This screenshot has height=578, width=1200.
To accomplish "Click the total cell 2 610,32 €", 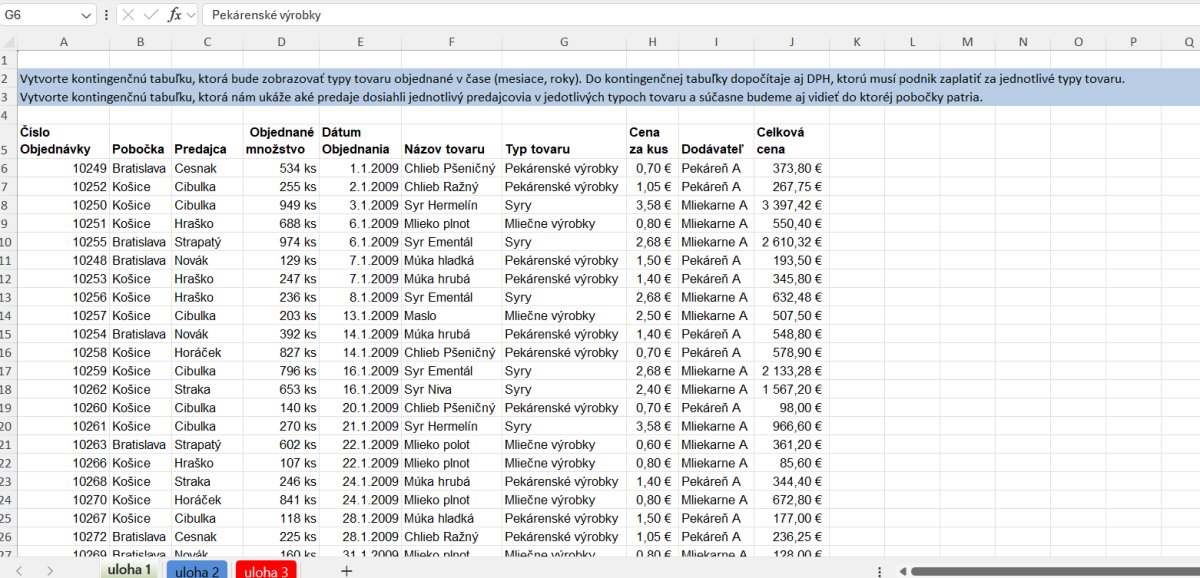I will point(791,242).
